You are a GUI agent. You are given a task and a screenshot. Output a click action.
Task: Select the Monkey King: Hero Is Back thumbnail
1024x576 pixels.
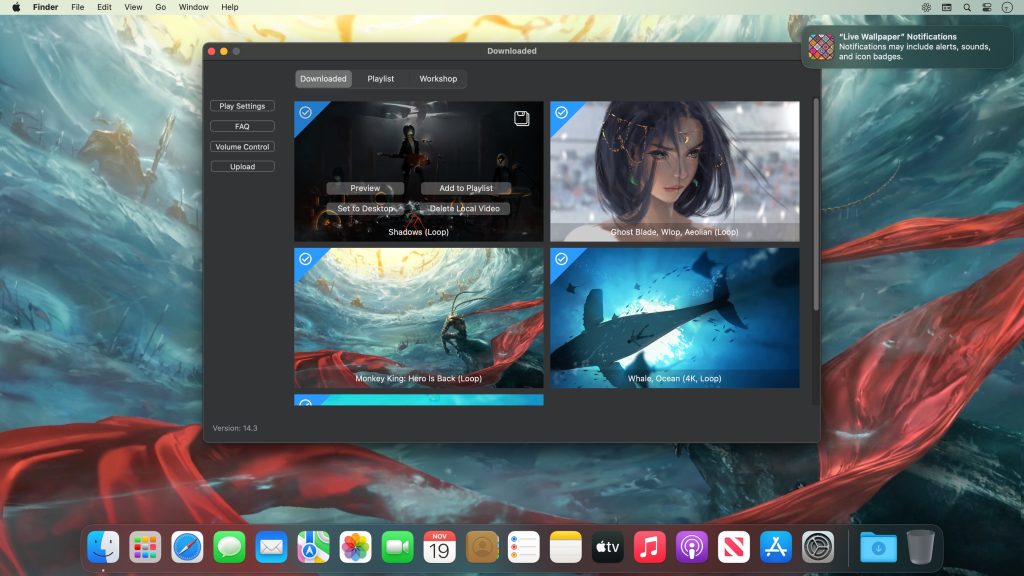(418, 318)
